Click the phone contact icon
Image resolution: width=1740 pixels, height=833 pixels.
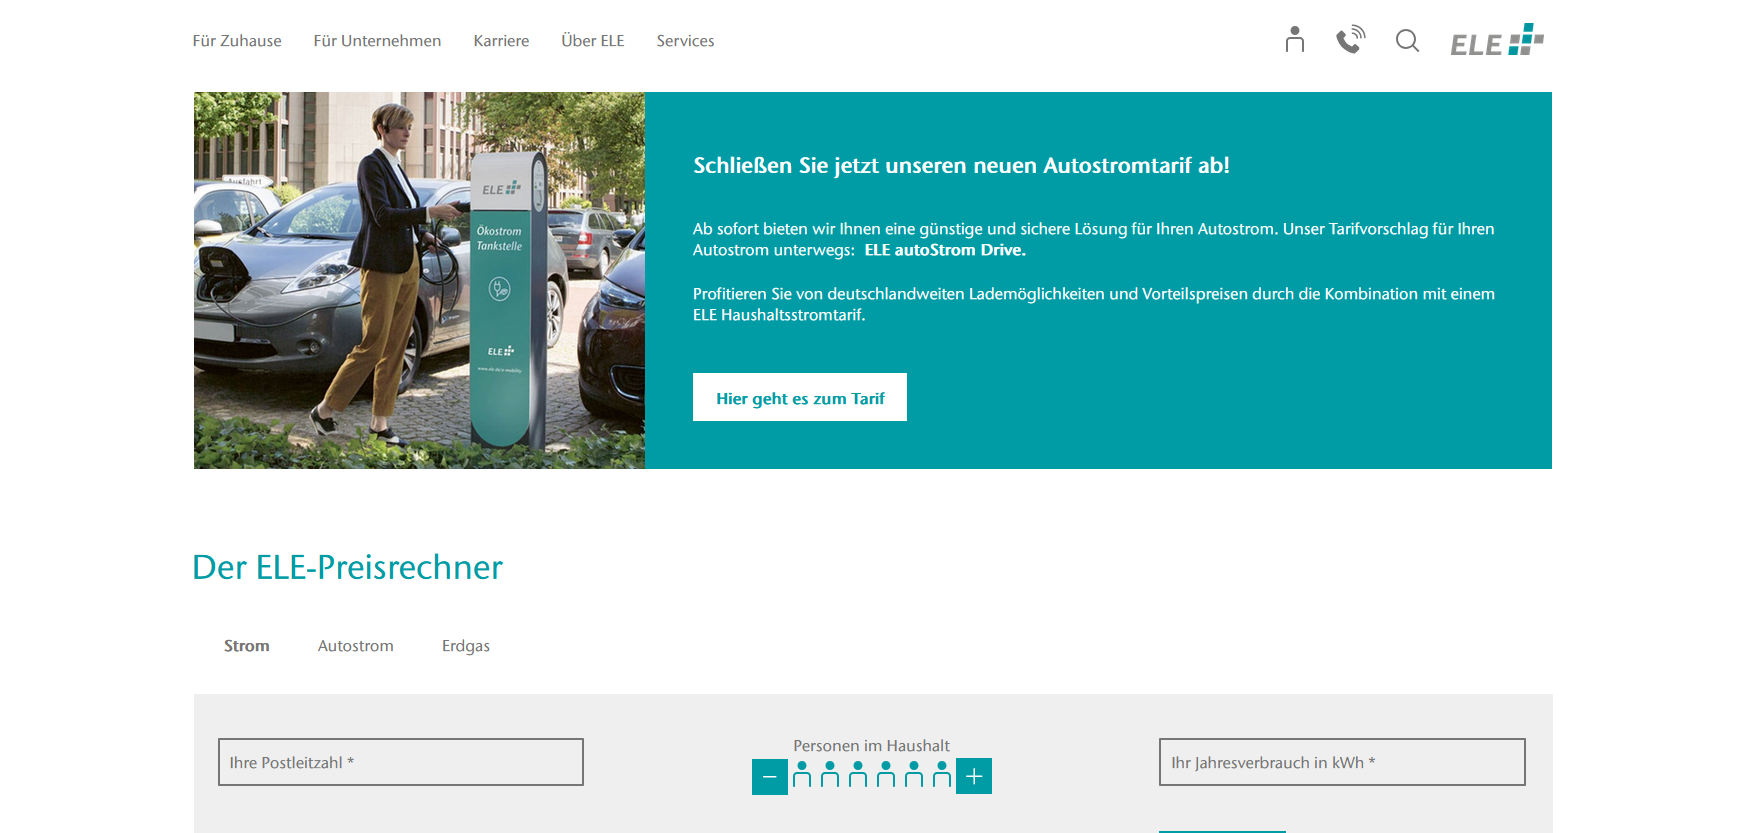point(1351,40)
